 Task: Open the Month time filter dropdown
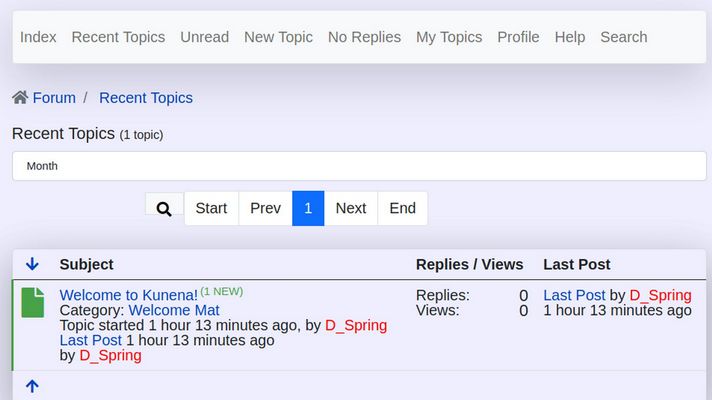click(x=359, y=166)
